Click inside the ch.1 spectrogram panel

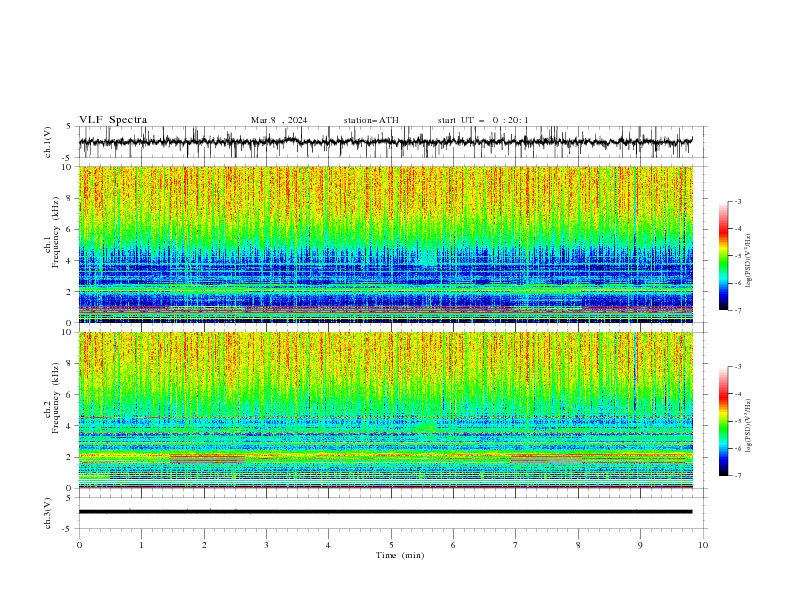click(x=385, y=244)
